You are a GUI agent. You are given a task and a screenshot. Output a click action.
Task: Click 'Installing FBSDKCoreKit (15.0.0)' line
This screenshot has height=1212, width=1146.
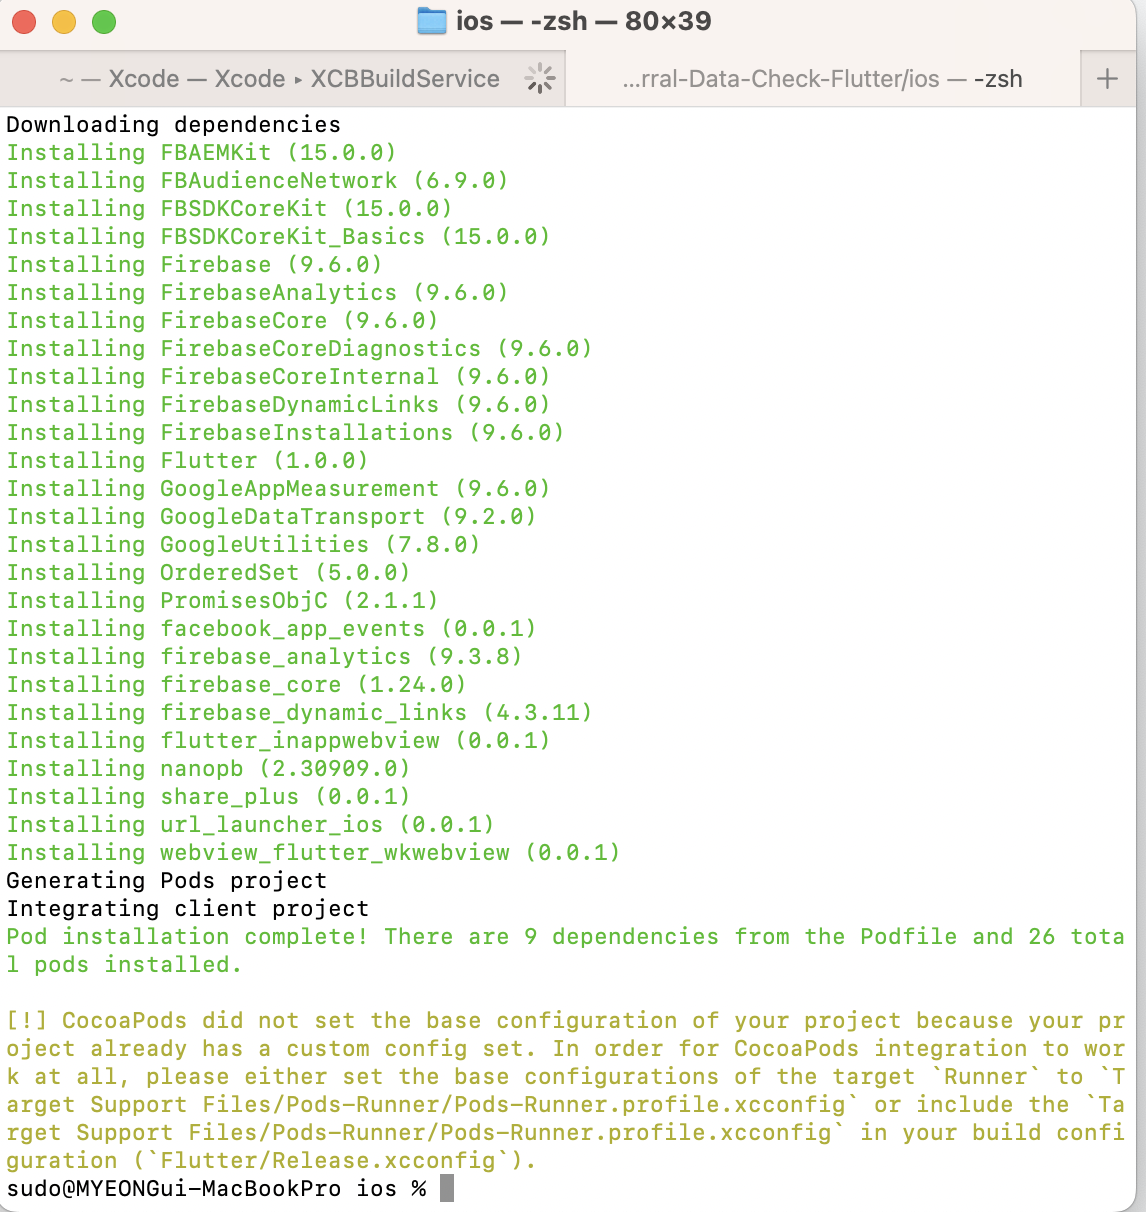pos(230,209)
